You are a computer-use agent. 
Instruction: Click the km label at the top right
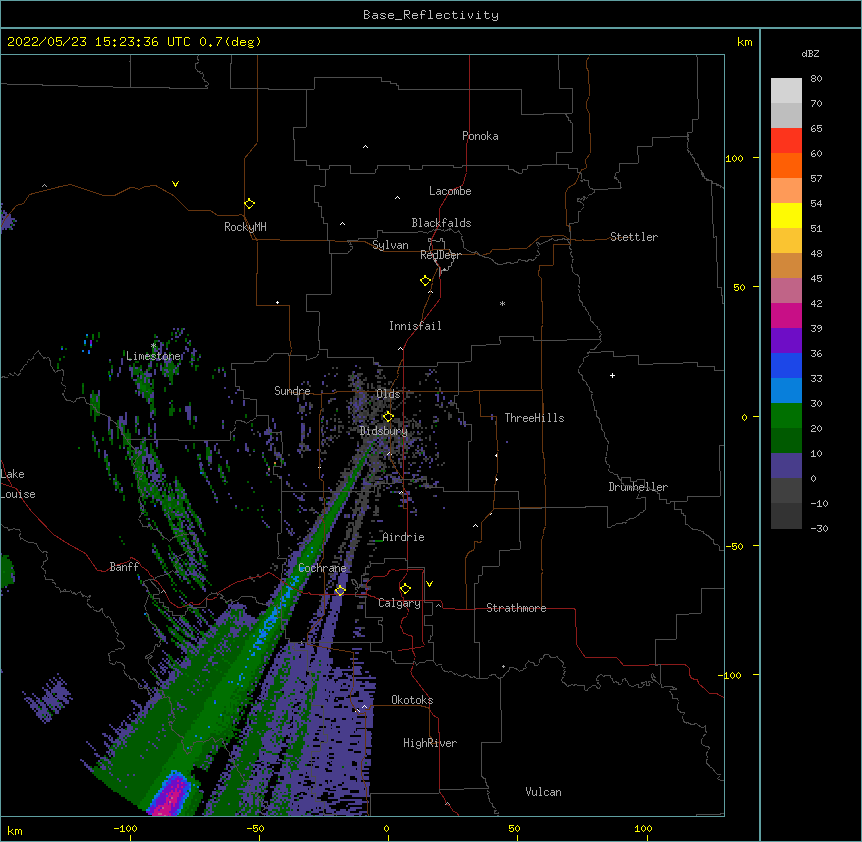744,42
